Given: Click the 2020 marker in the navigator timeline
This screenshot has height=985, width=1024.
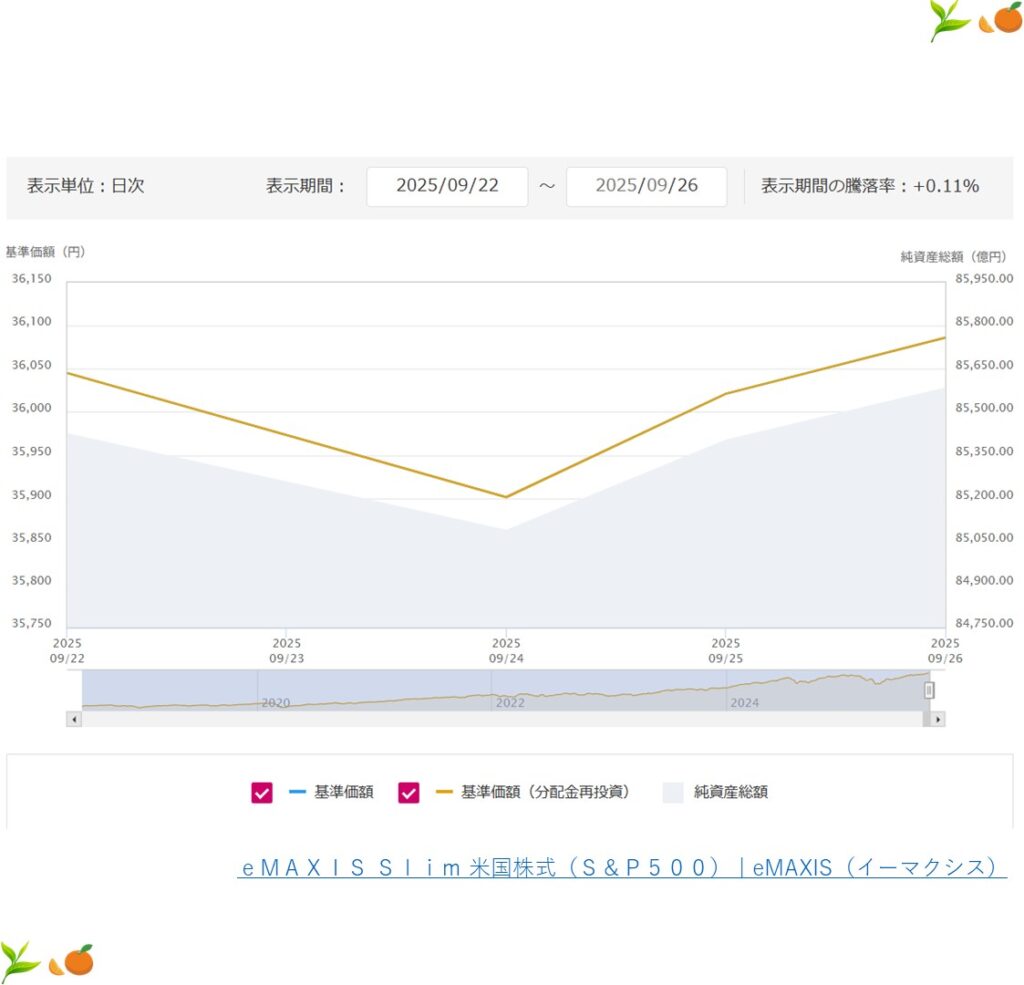Looking at the screenshot, I should click(275, 703).
